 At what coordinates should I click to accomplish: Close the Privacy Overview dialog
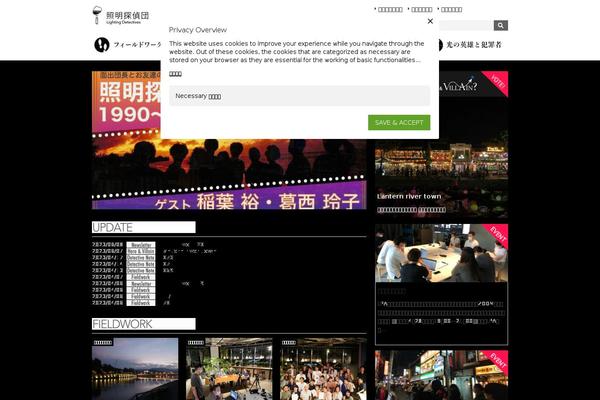(430, 21)
